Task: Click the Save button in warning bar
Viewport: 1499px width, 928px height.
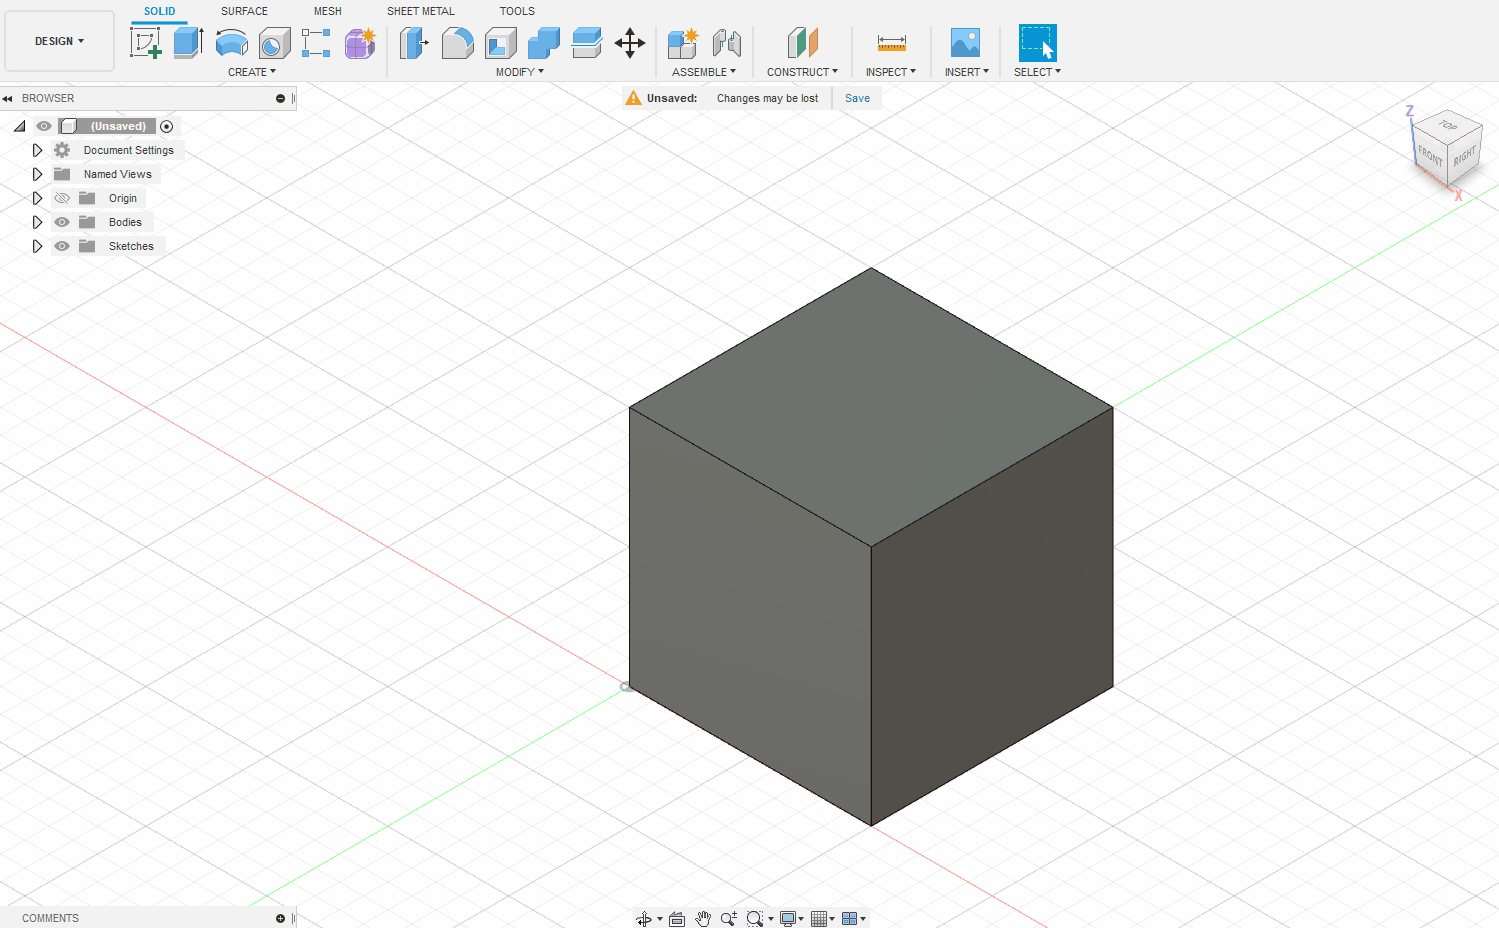Action: pos(857,97)
